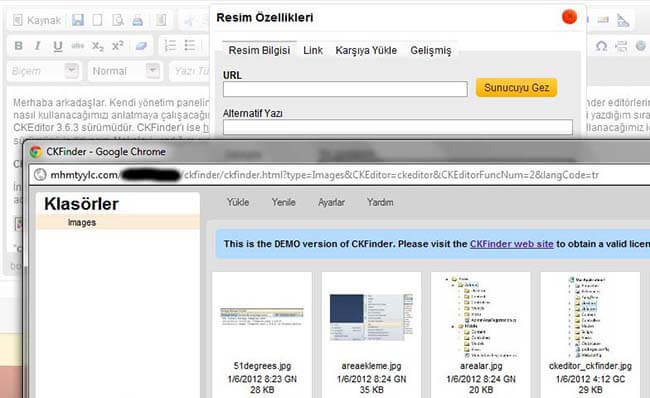Select the arealar.jpg thumbnail
This screenshot has height=398, width=650.
pyautogui.click(x=481, y=317)
